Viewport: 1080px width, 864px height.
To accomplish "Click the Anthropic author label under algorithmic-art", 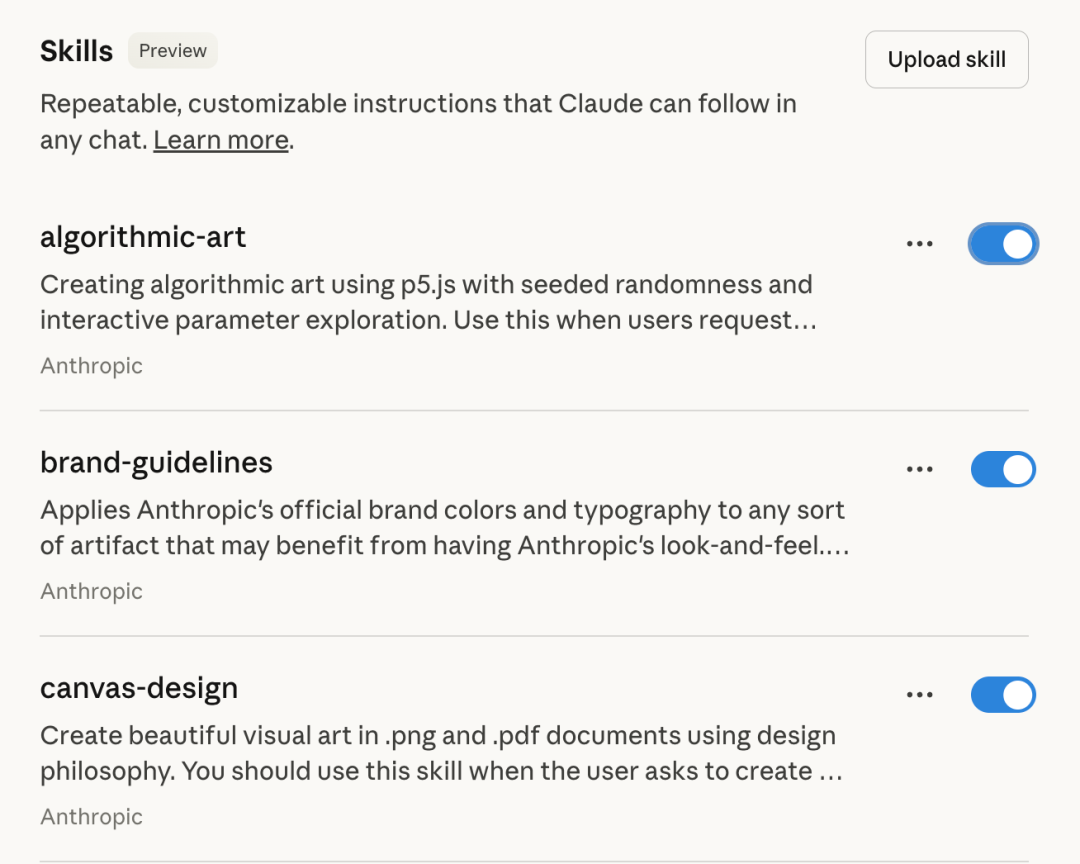I will point(91,366).
